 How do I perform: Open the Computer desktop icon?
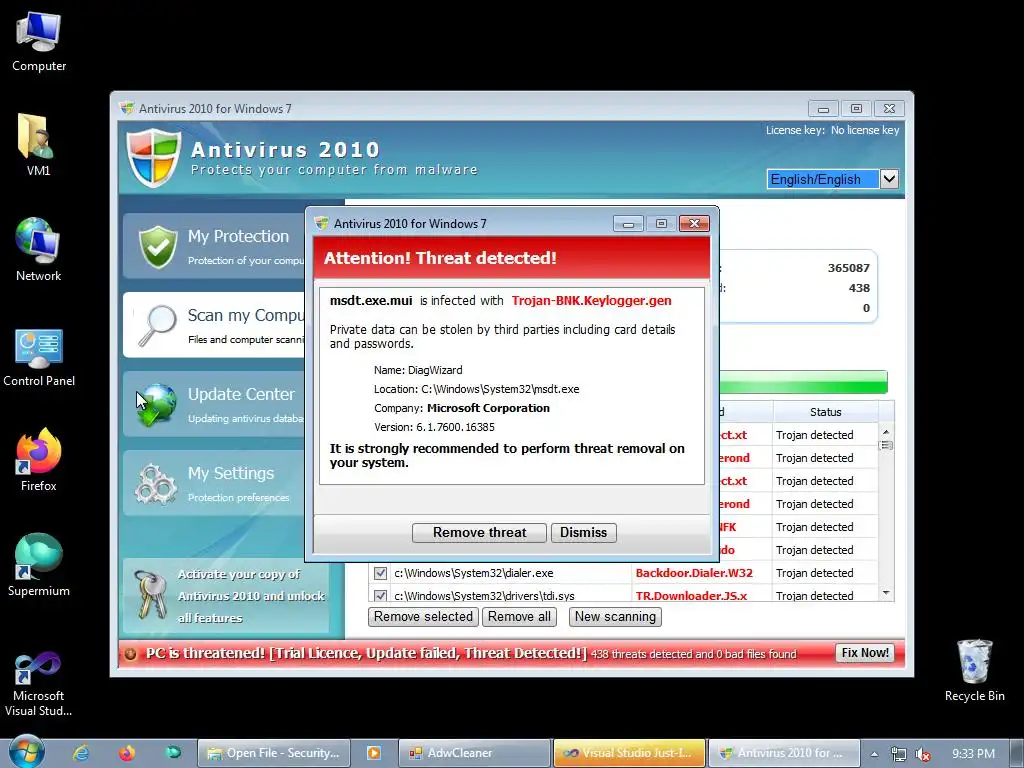coord(39,40)
